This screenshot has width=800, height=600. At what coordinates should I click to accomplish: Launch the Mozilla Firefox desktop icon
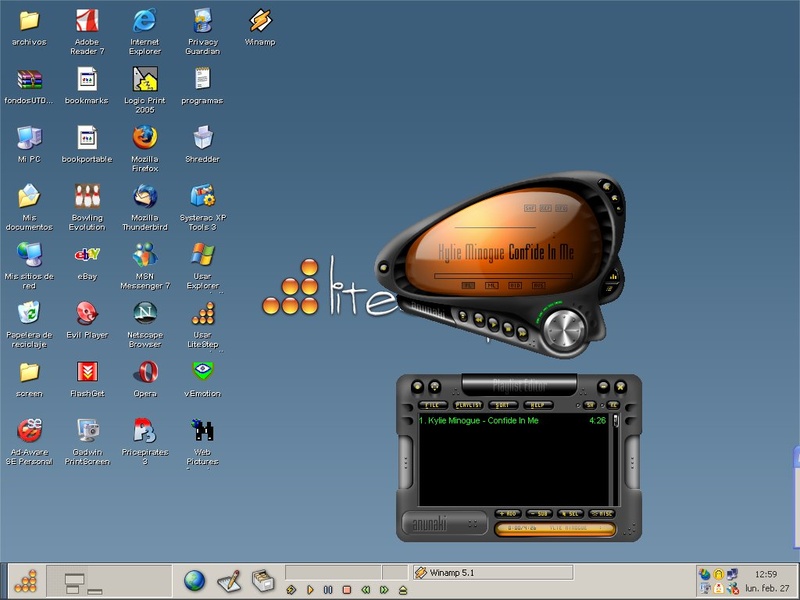tap(145, 138)
